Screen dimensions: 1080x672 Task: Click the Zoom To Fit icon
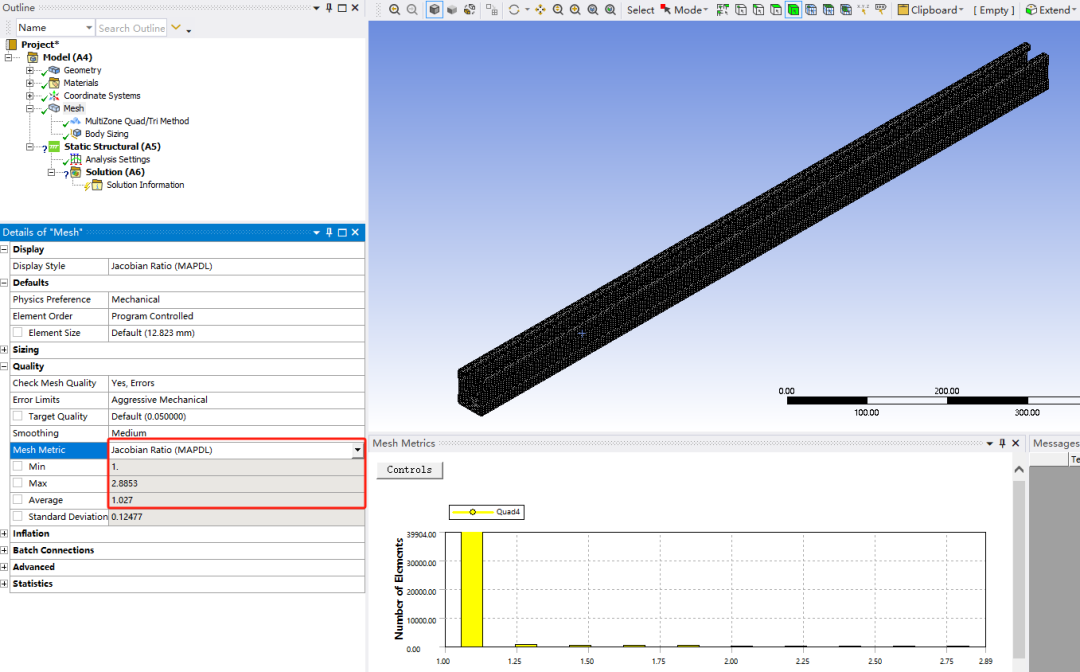click(593, 10)
